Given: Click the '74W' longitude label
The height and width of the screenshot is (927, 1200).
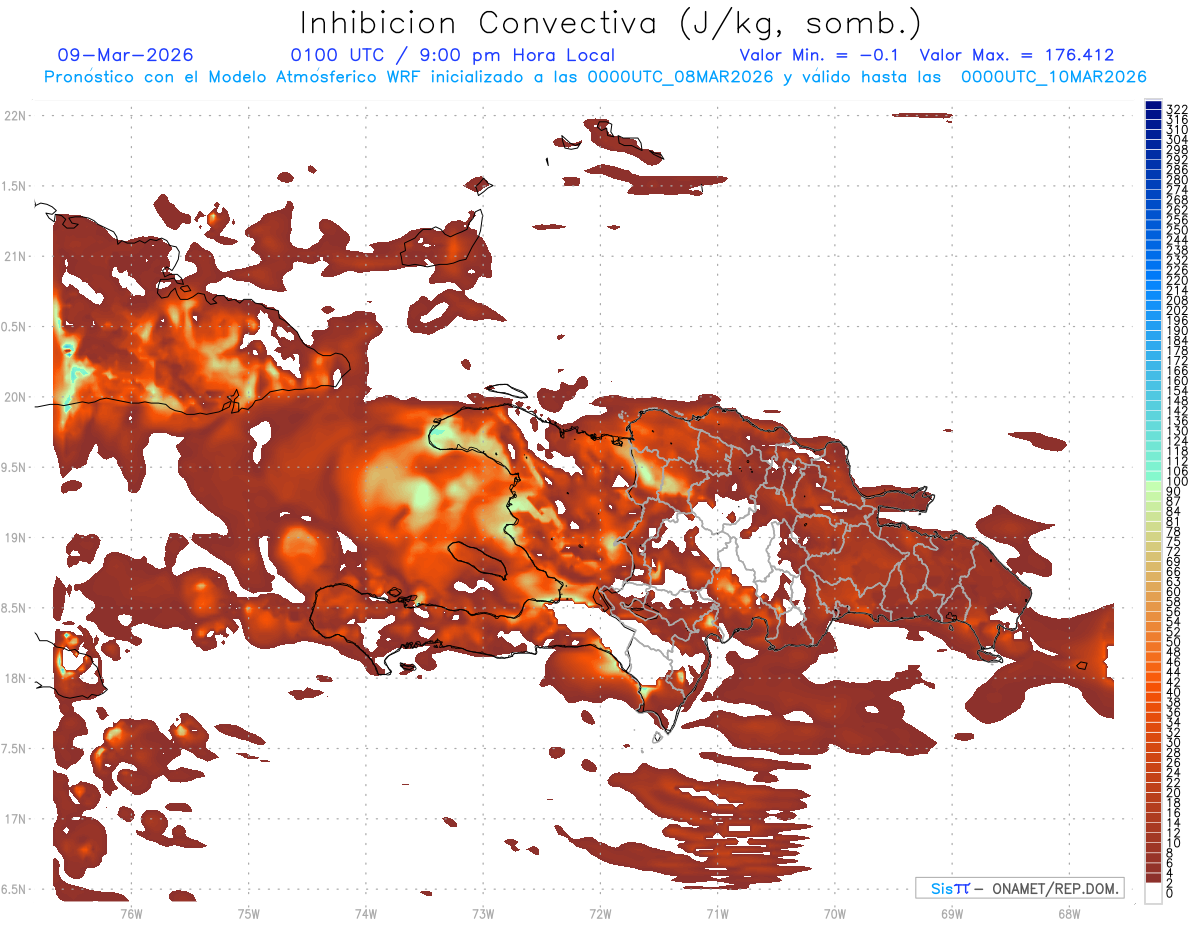Looking at the screenshot, I should point(366,913).
